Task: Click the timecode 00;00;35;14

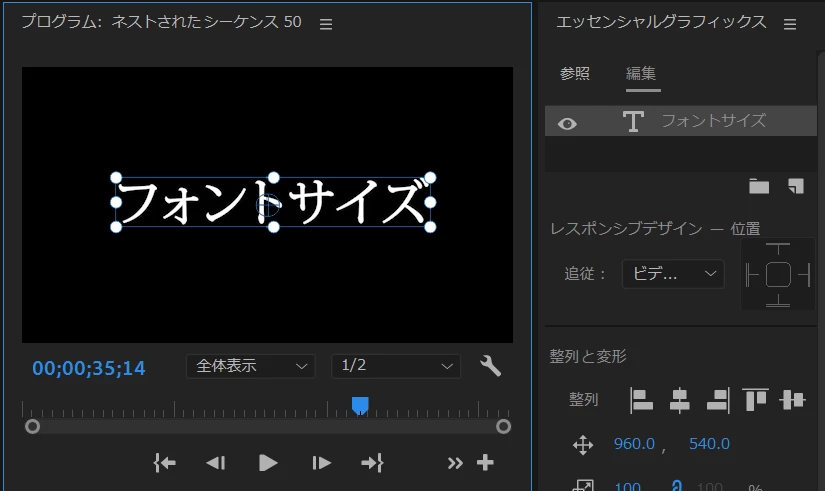Action: pos(88,368)
